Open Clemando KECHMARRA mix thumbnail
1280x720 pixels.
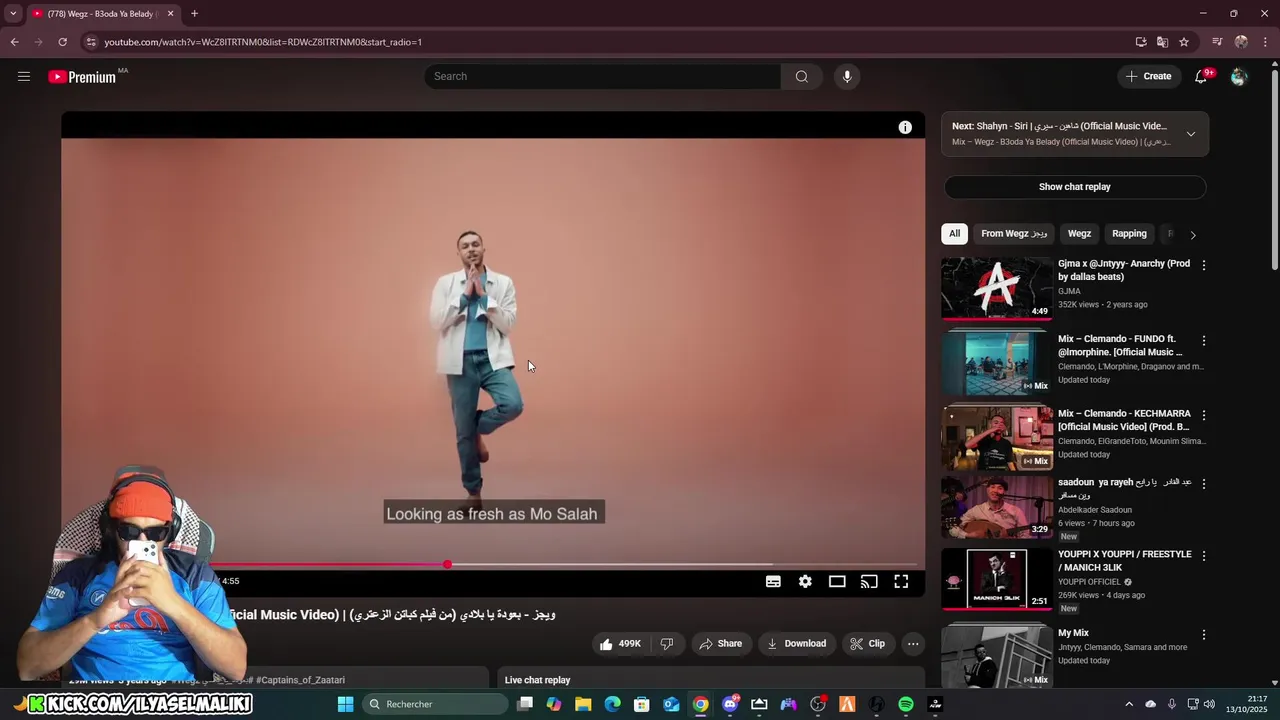point(997,438)
